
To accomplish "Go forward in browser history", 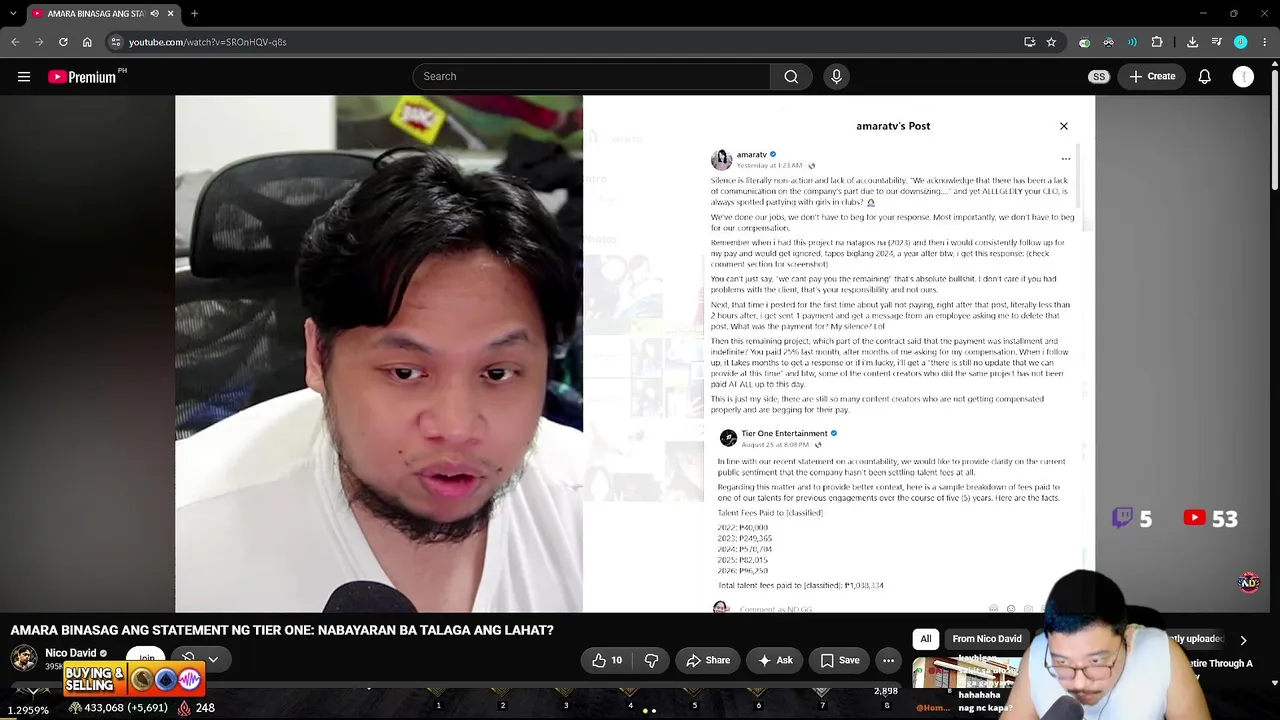I will coord(39,42).
